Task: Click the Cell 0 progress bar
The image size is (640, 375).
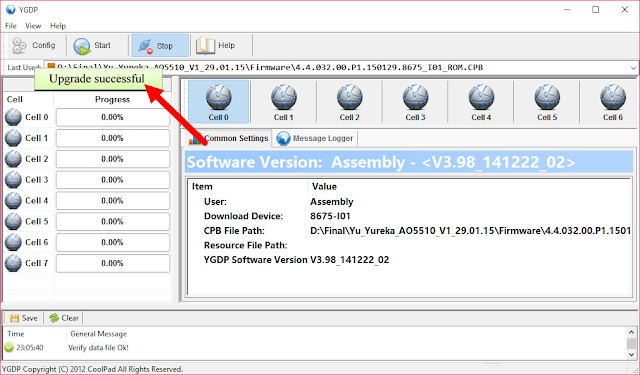Action: [113, 117]
